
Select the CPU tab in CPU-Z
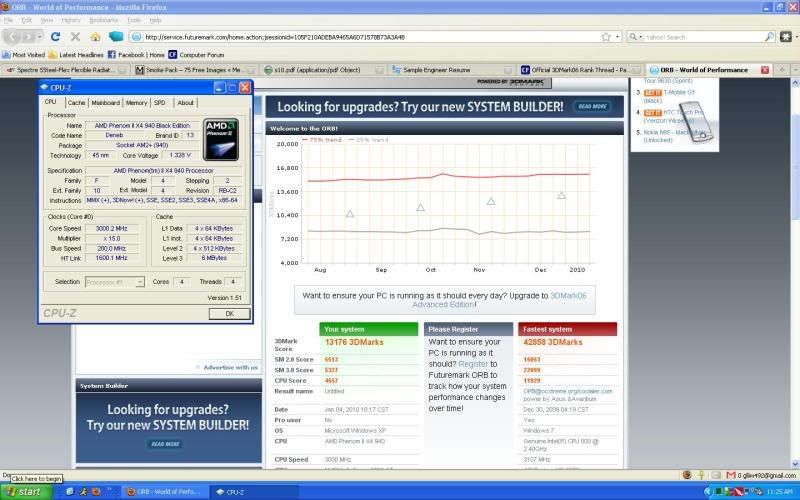[51, 102]
